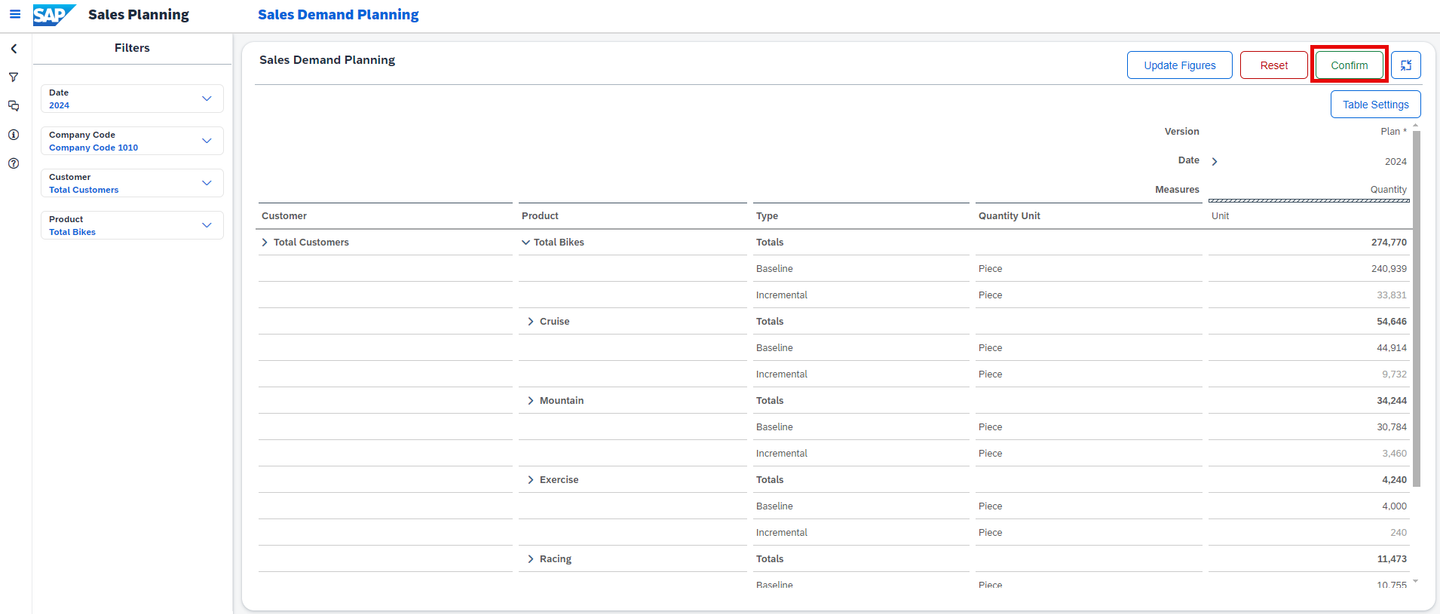This screenshot has width=1440, height=614.
Task: Click the Update Figures button
Action: tap(1180, 65)
